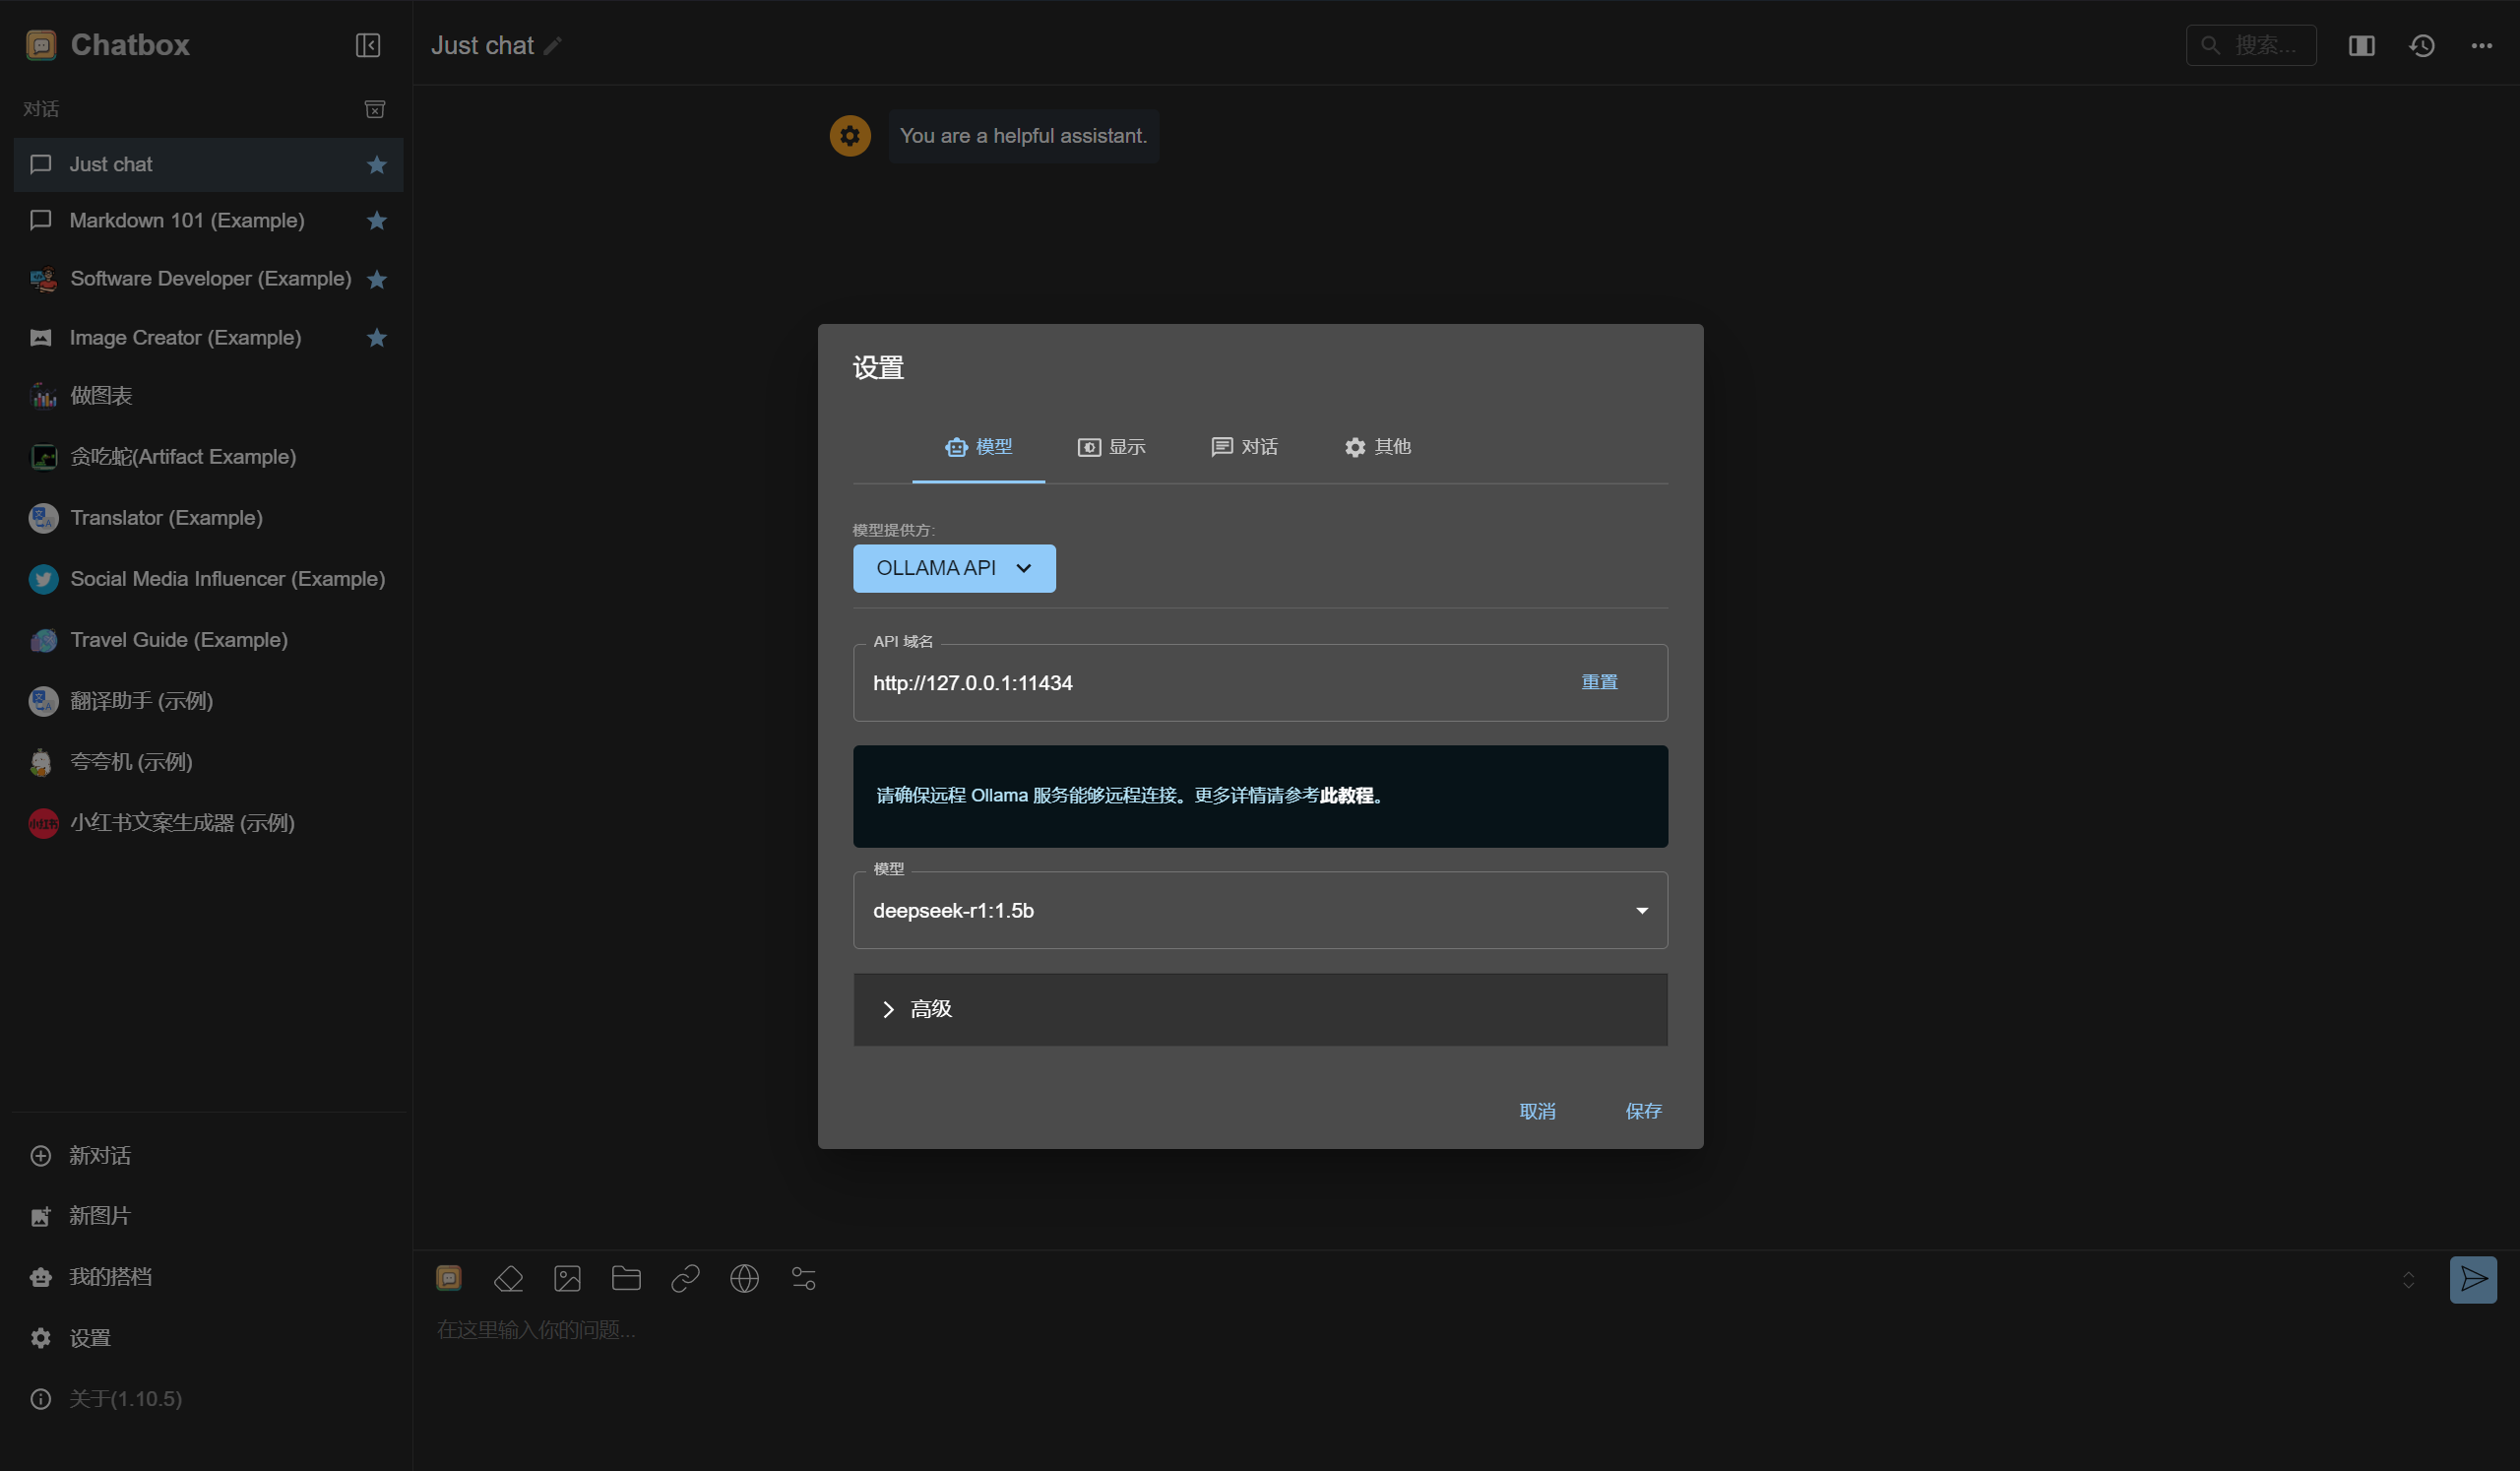Open the deepseek-r1:1.5b model dropdown
The image size is (2520, 1471).
tap(1260, 910)
